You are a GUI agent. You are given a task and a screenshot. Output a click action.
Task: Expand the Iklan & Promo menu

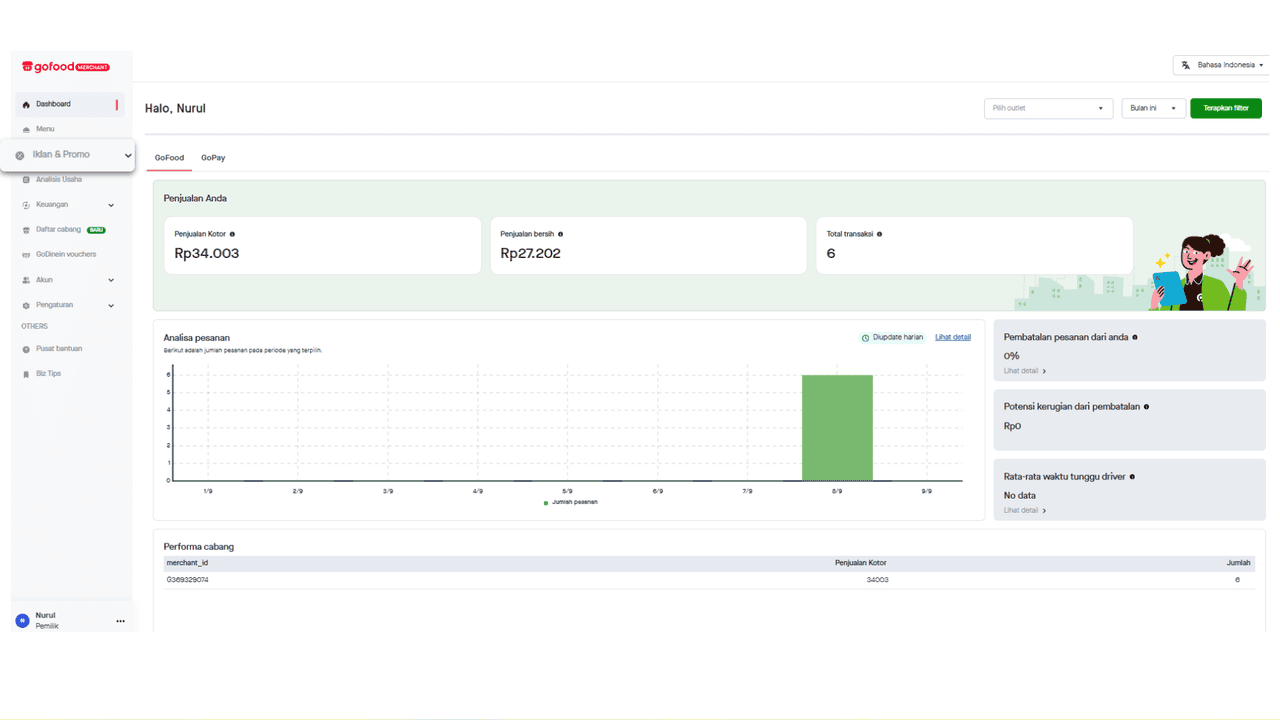68,155
